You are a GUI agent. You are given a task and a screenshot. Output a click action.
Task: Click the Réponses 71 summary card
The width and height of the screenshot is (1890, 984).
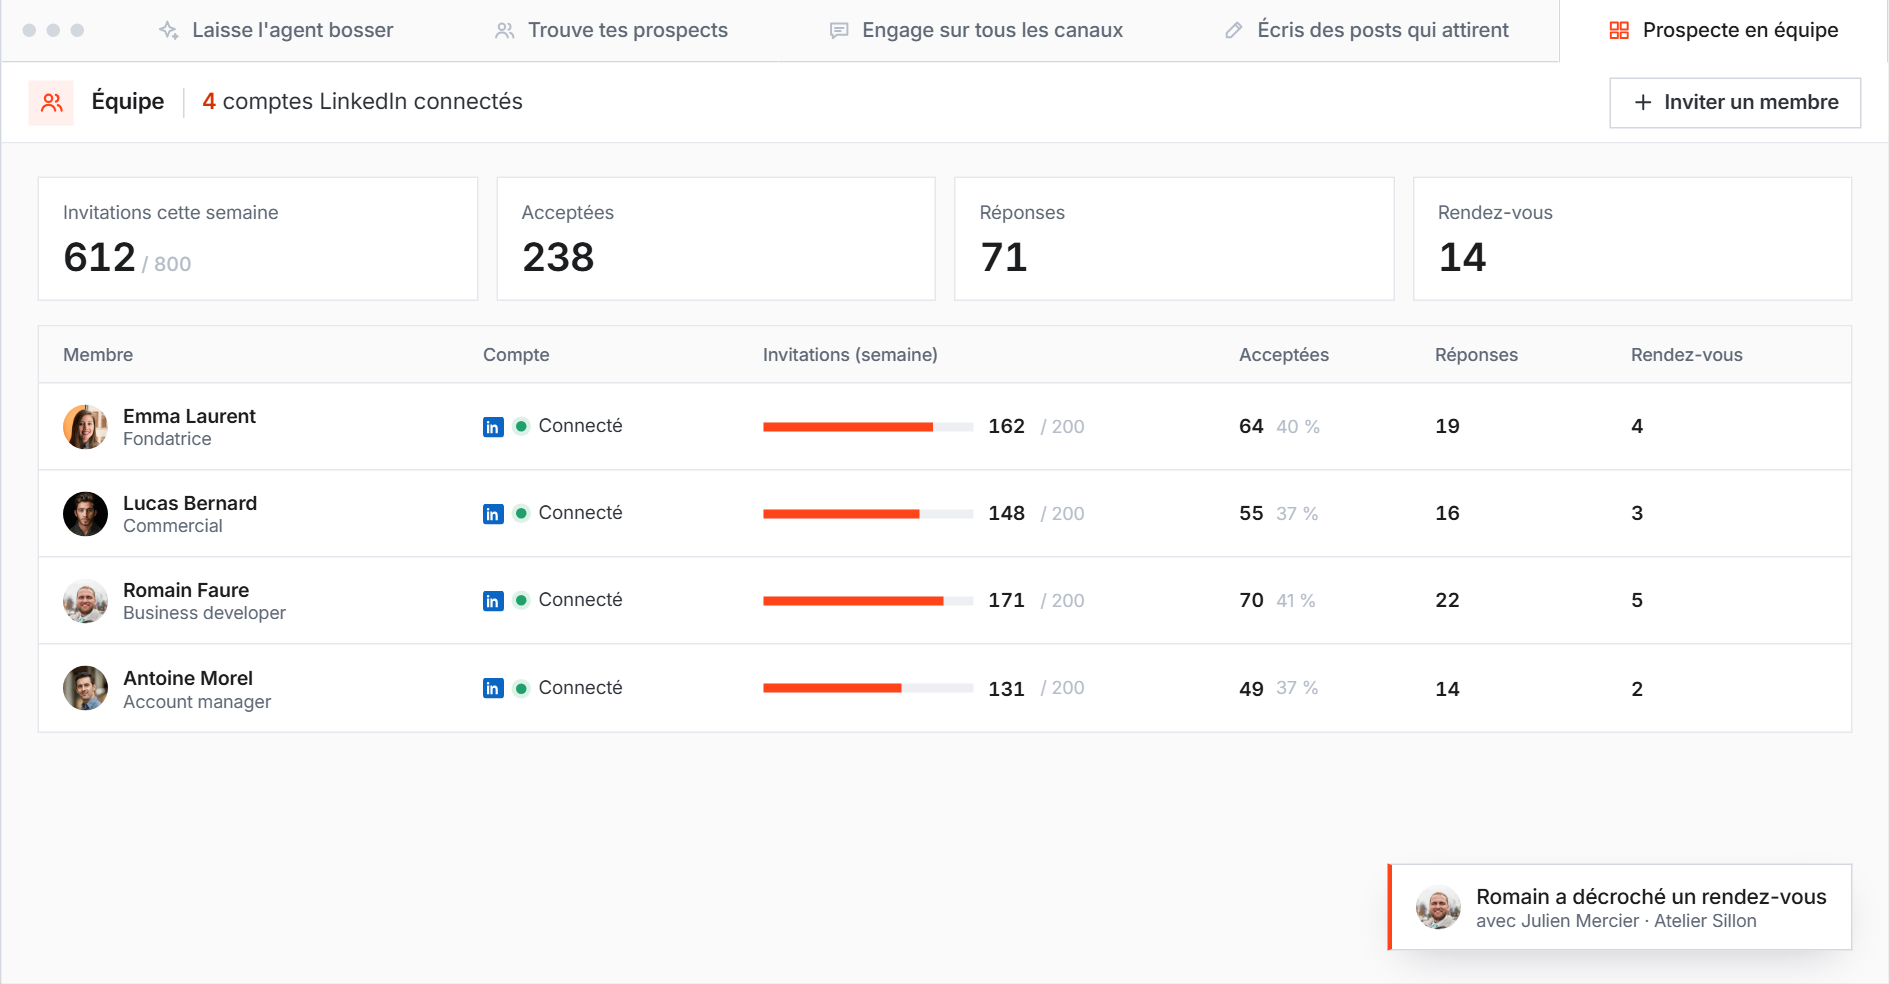(x=1174, y=239)
